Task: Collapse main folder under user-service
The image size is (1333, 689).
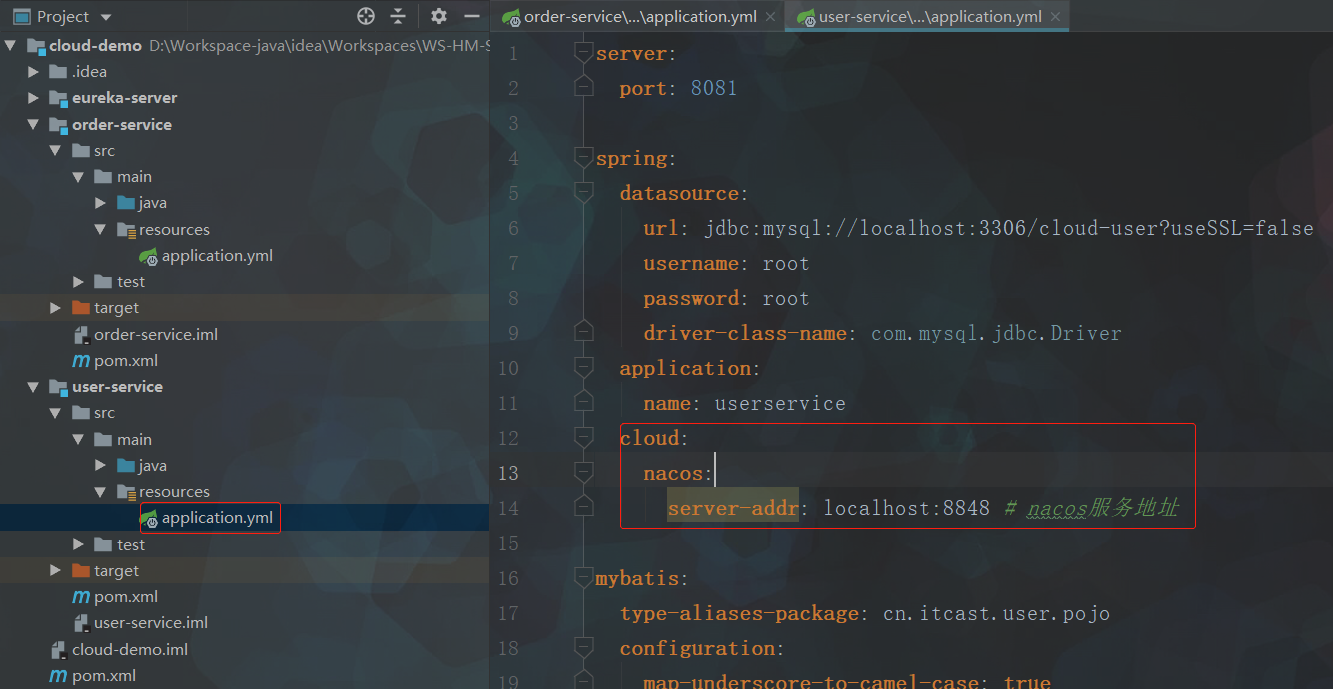Action: pos(78,440)
